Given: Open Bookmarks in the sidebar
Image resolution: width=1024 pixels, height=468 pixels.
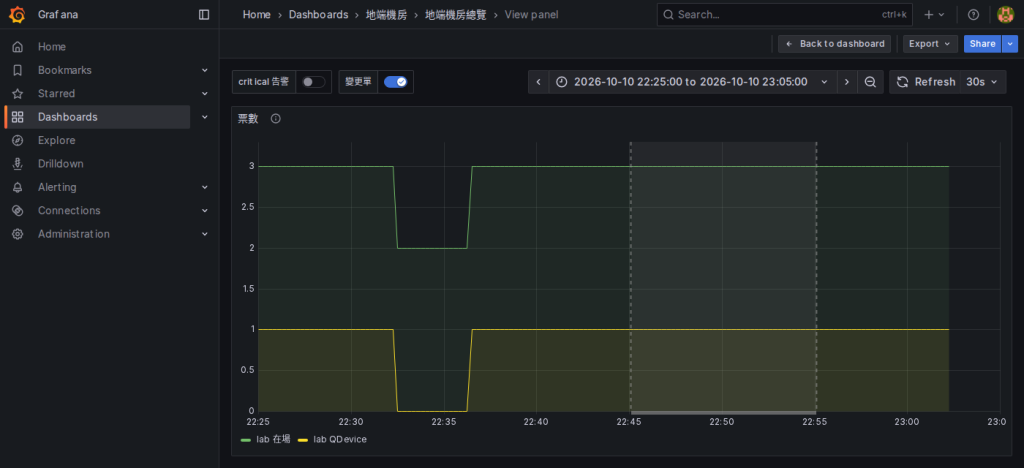Looking at the screenshot, I should (65, 70).
